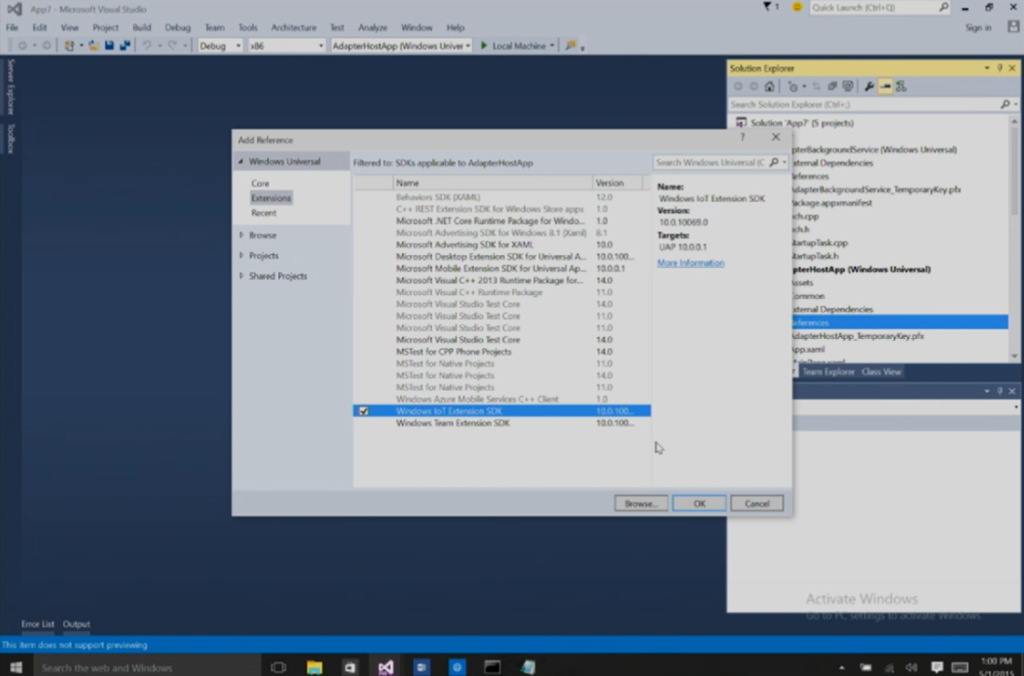Screen dimensions: 1024x676
Task: Select Microsoft .NET Core Runtime Package row
Action: [502, 221]
